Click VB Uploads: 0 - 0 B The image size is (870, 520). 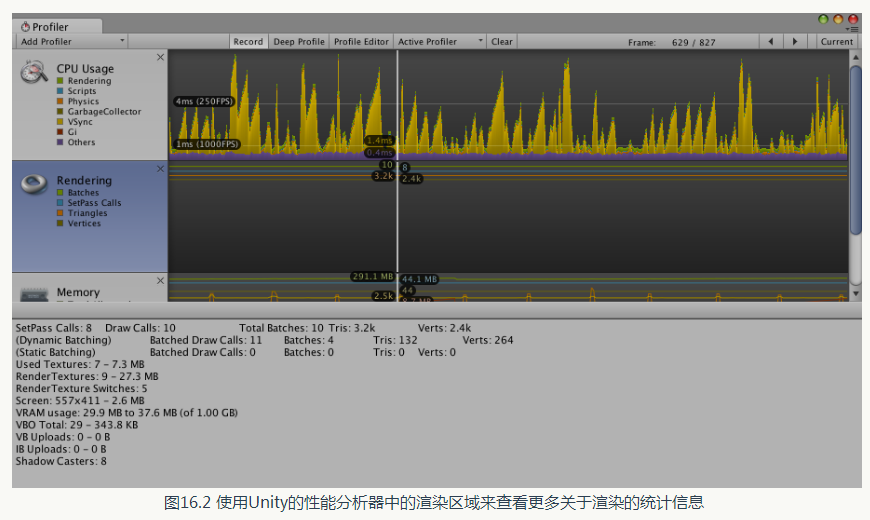(63, 437)
